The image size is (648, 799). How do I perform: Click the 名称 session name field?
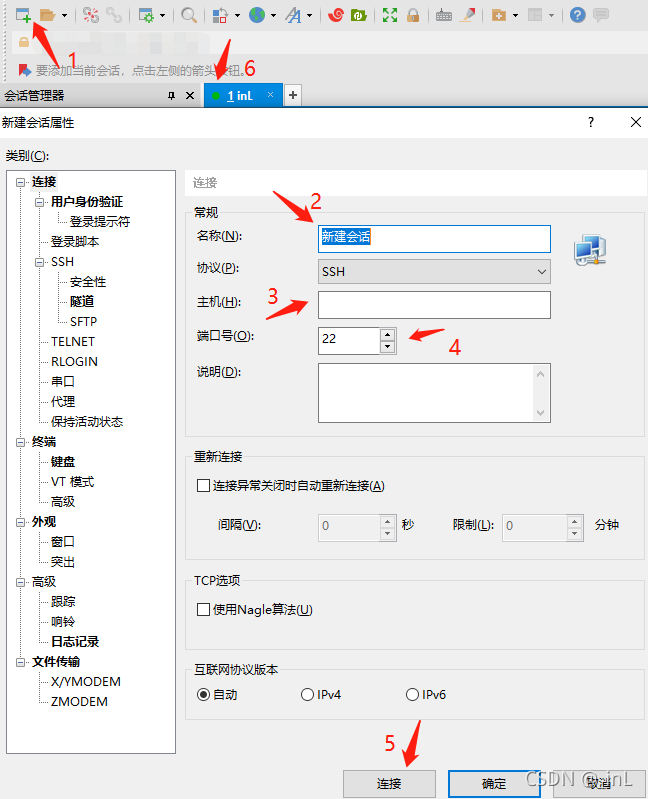pos(434,238)
